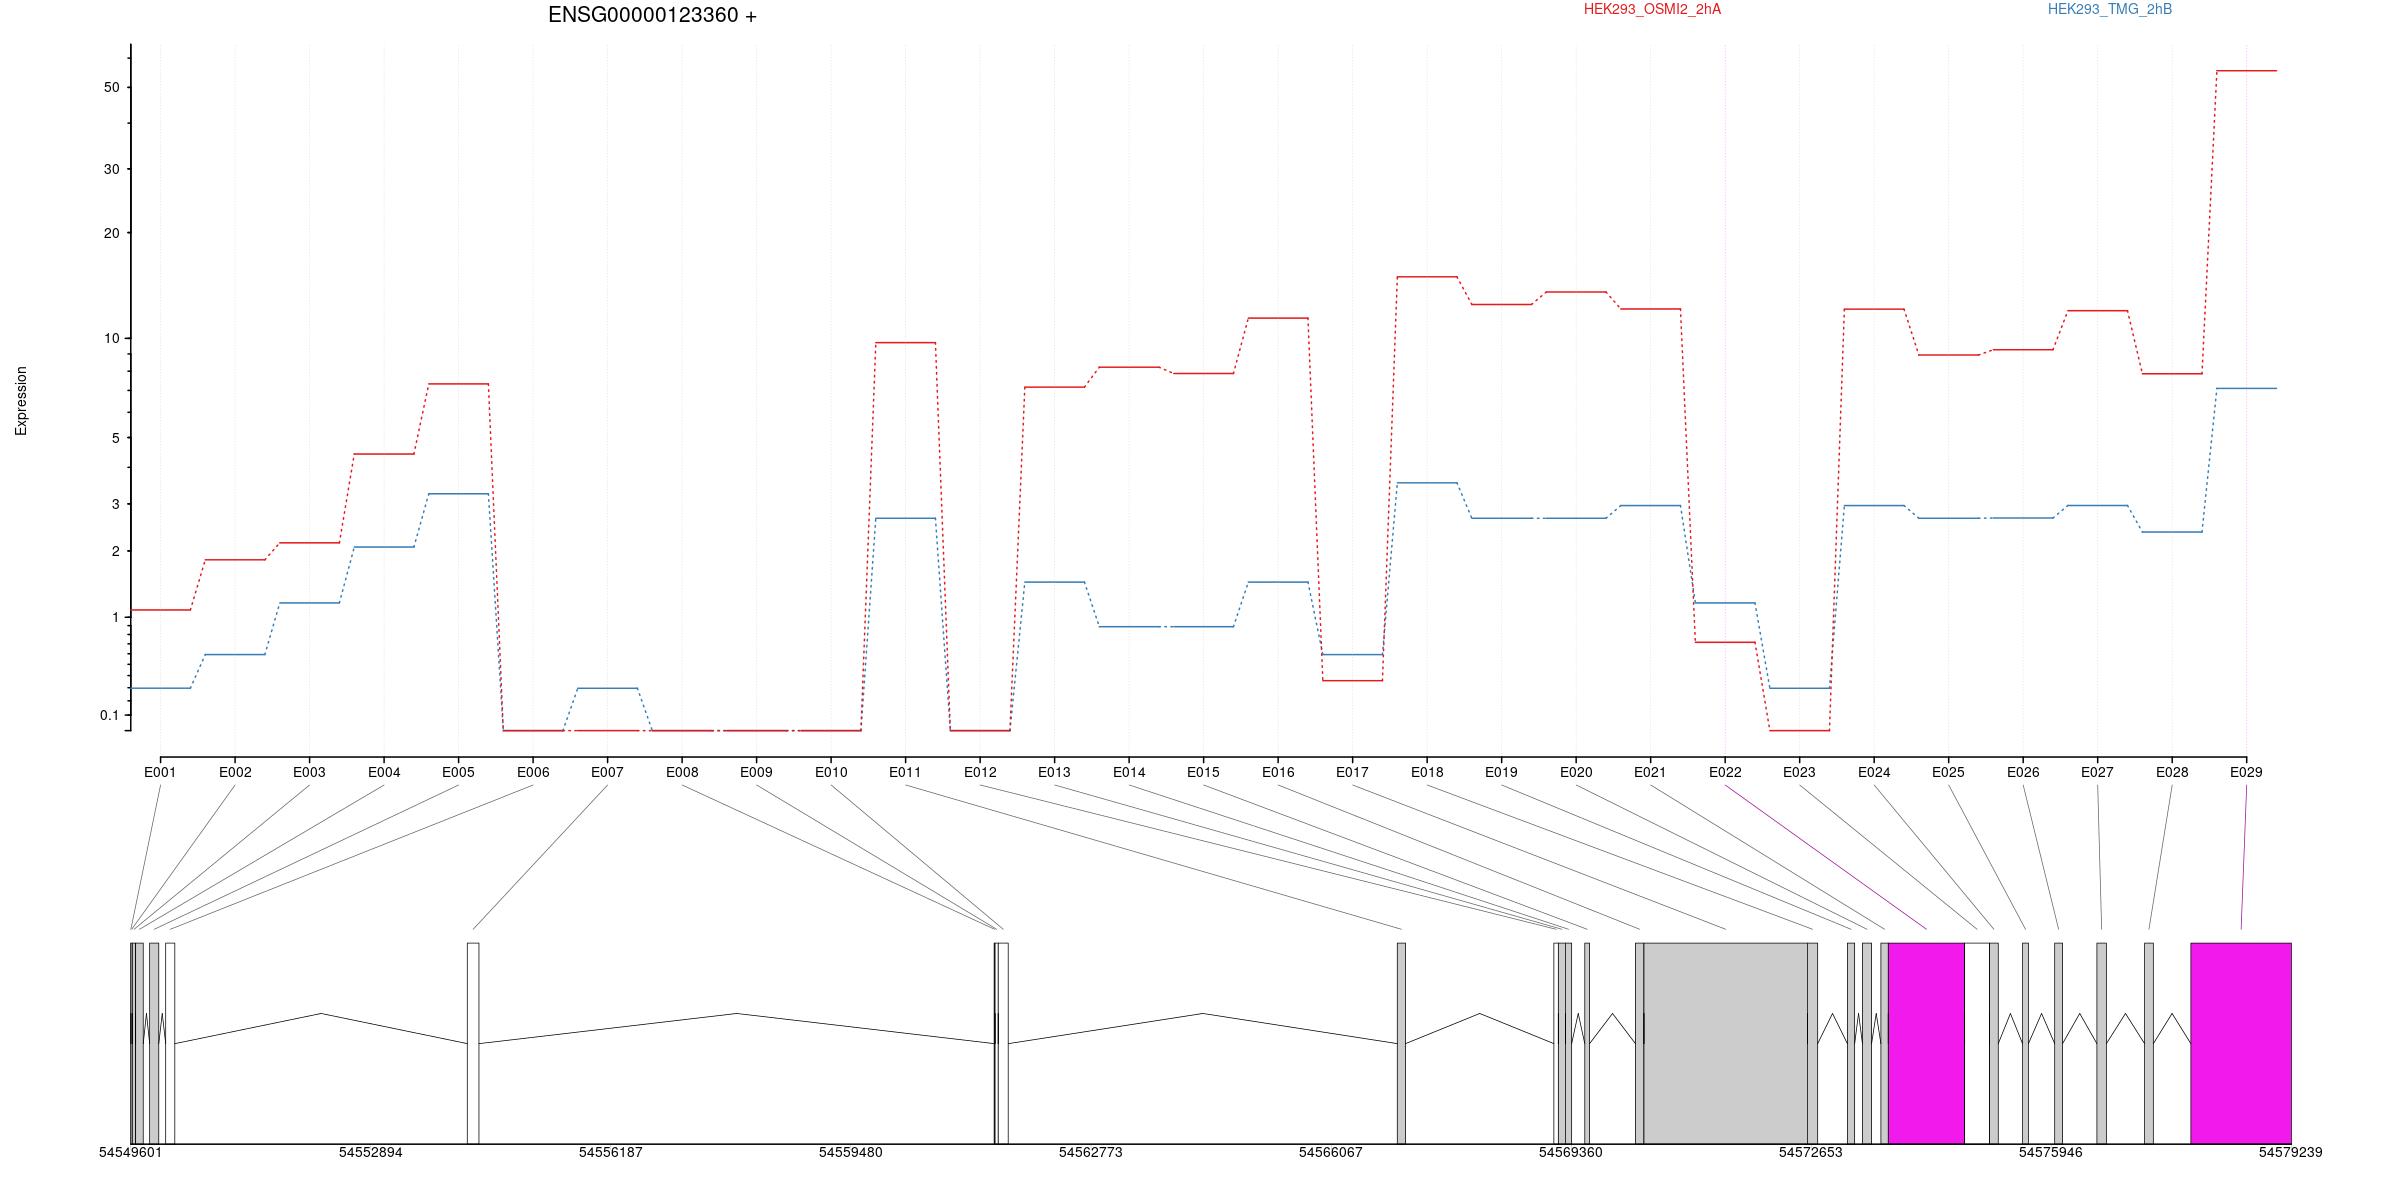The image size is (2400, 1200).
Task: Click the y-axis tick value 50
Action: point(111,87)
